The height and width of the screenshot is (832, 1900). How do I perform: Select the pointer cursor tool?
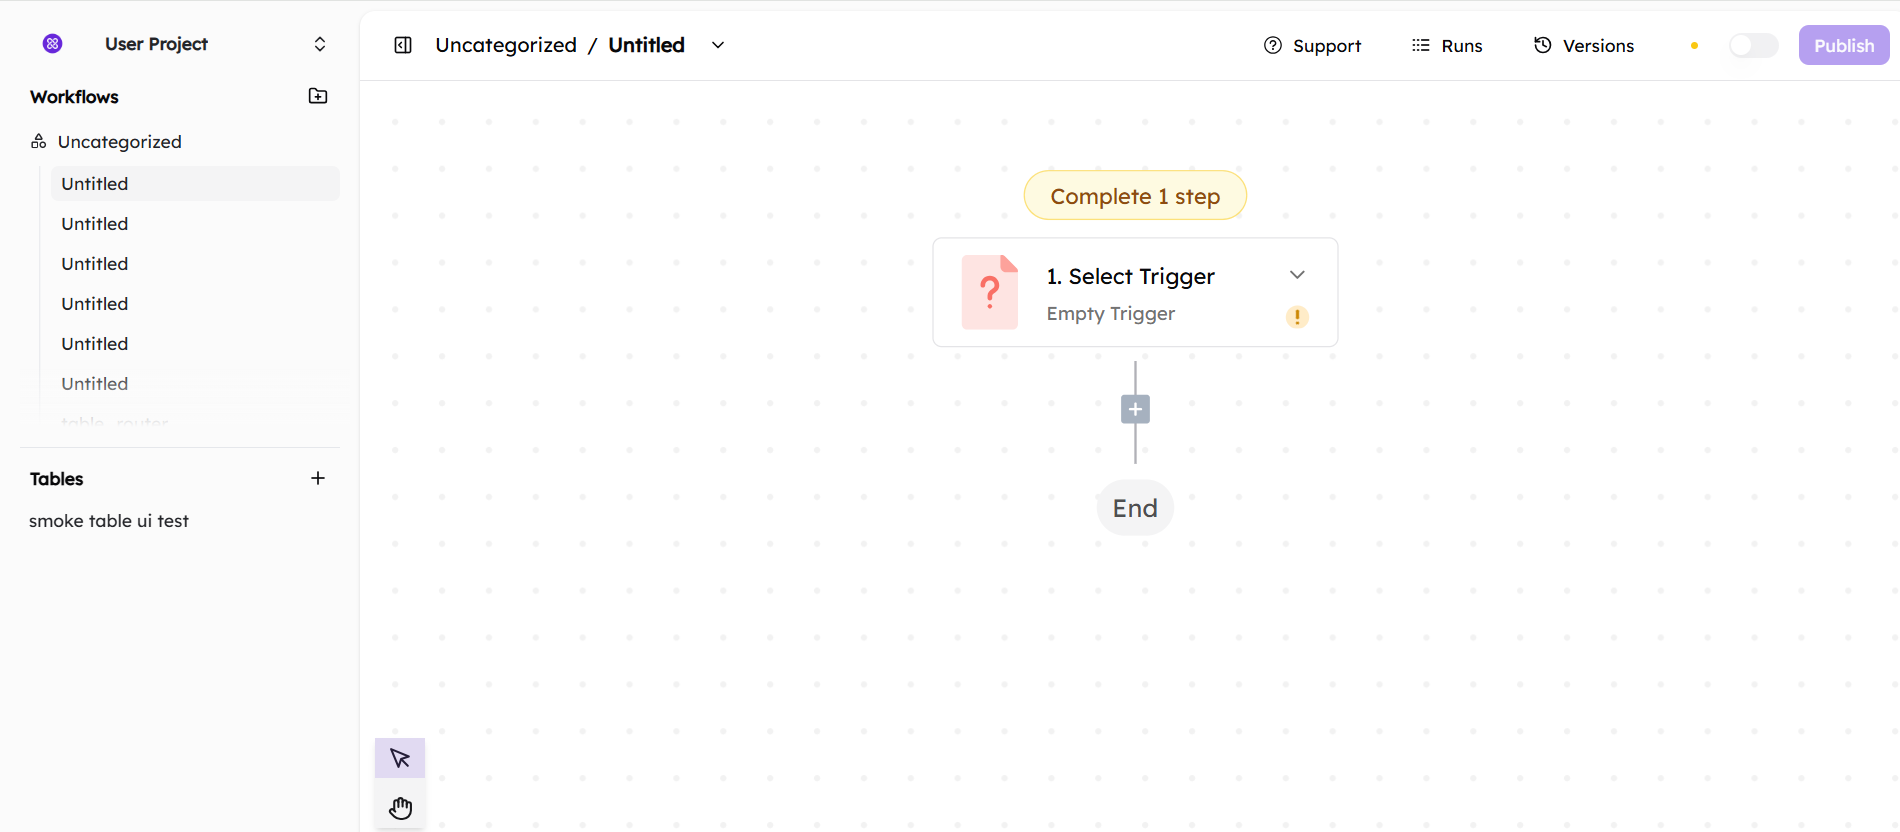[x=400, y=758]
